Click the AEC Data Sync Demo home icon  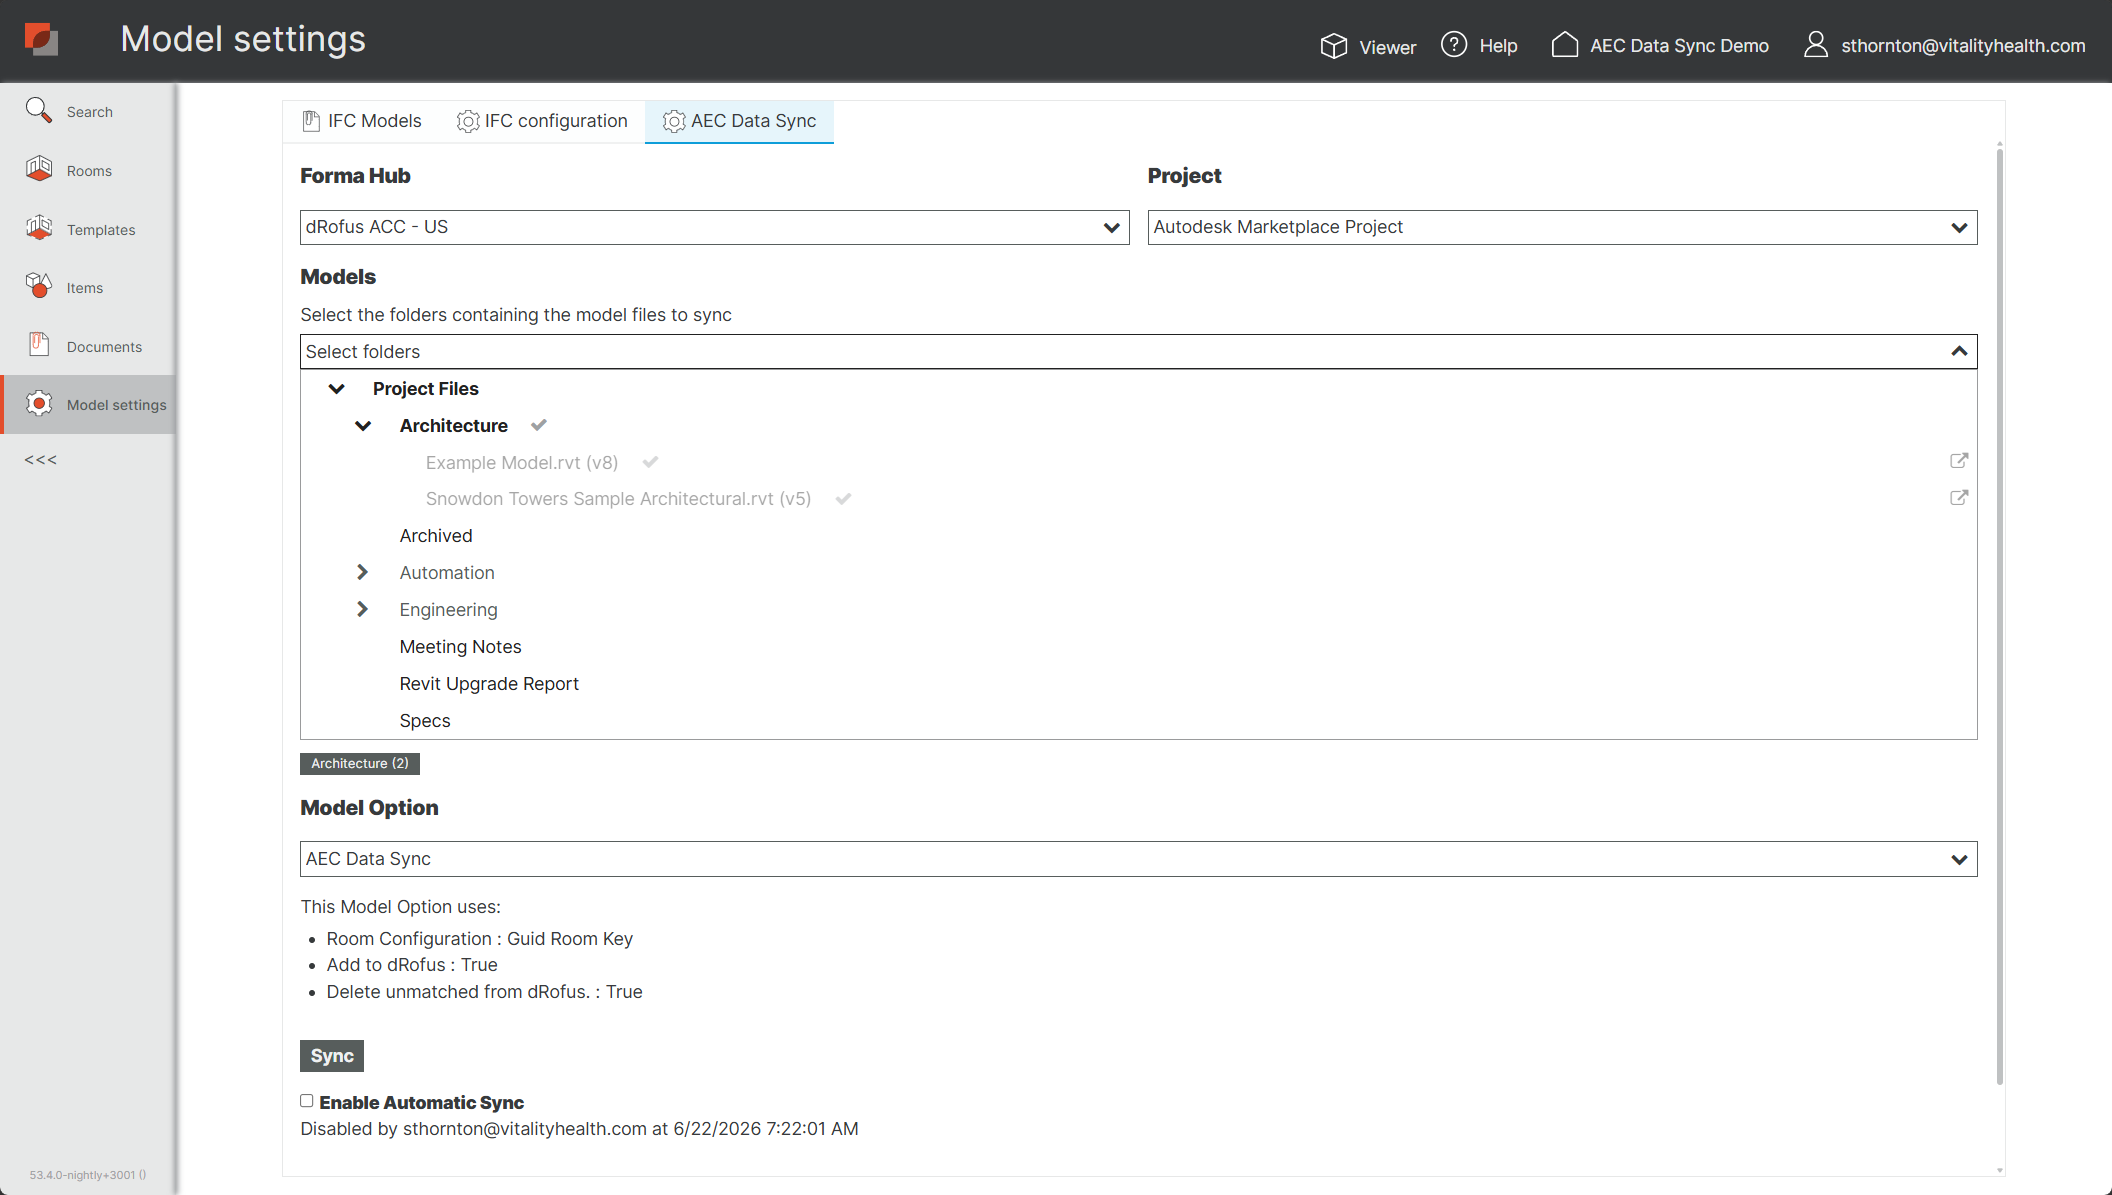pos(1565,45)
